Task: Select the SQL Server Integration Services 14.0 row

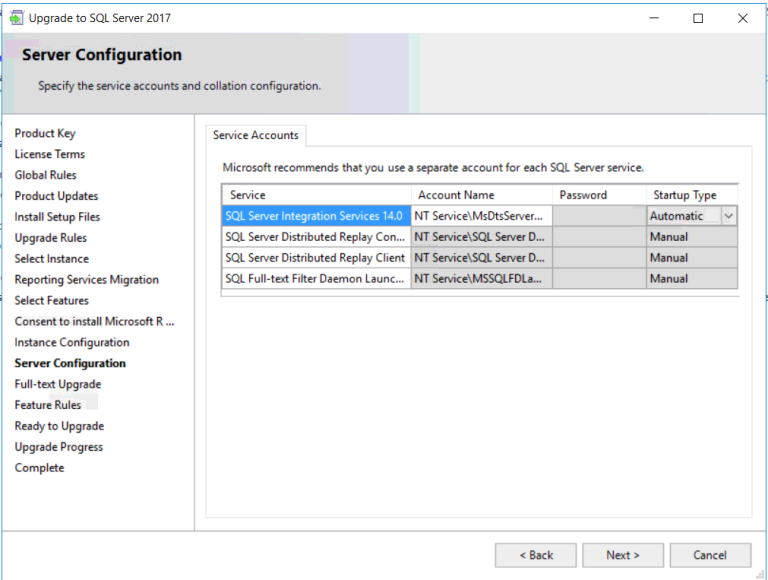Action: click(315, 216)
